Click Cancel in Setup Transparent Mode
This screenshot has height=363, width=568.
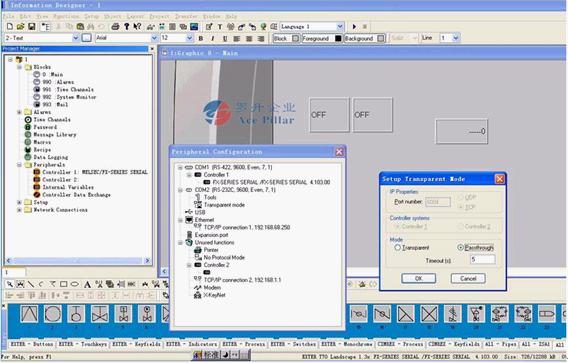468,278
